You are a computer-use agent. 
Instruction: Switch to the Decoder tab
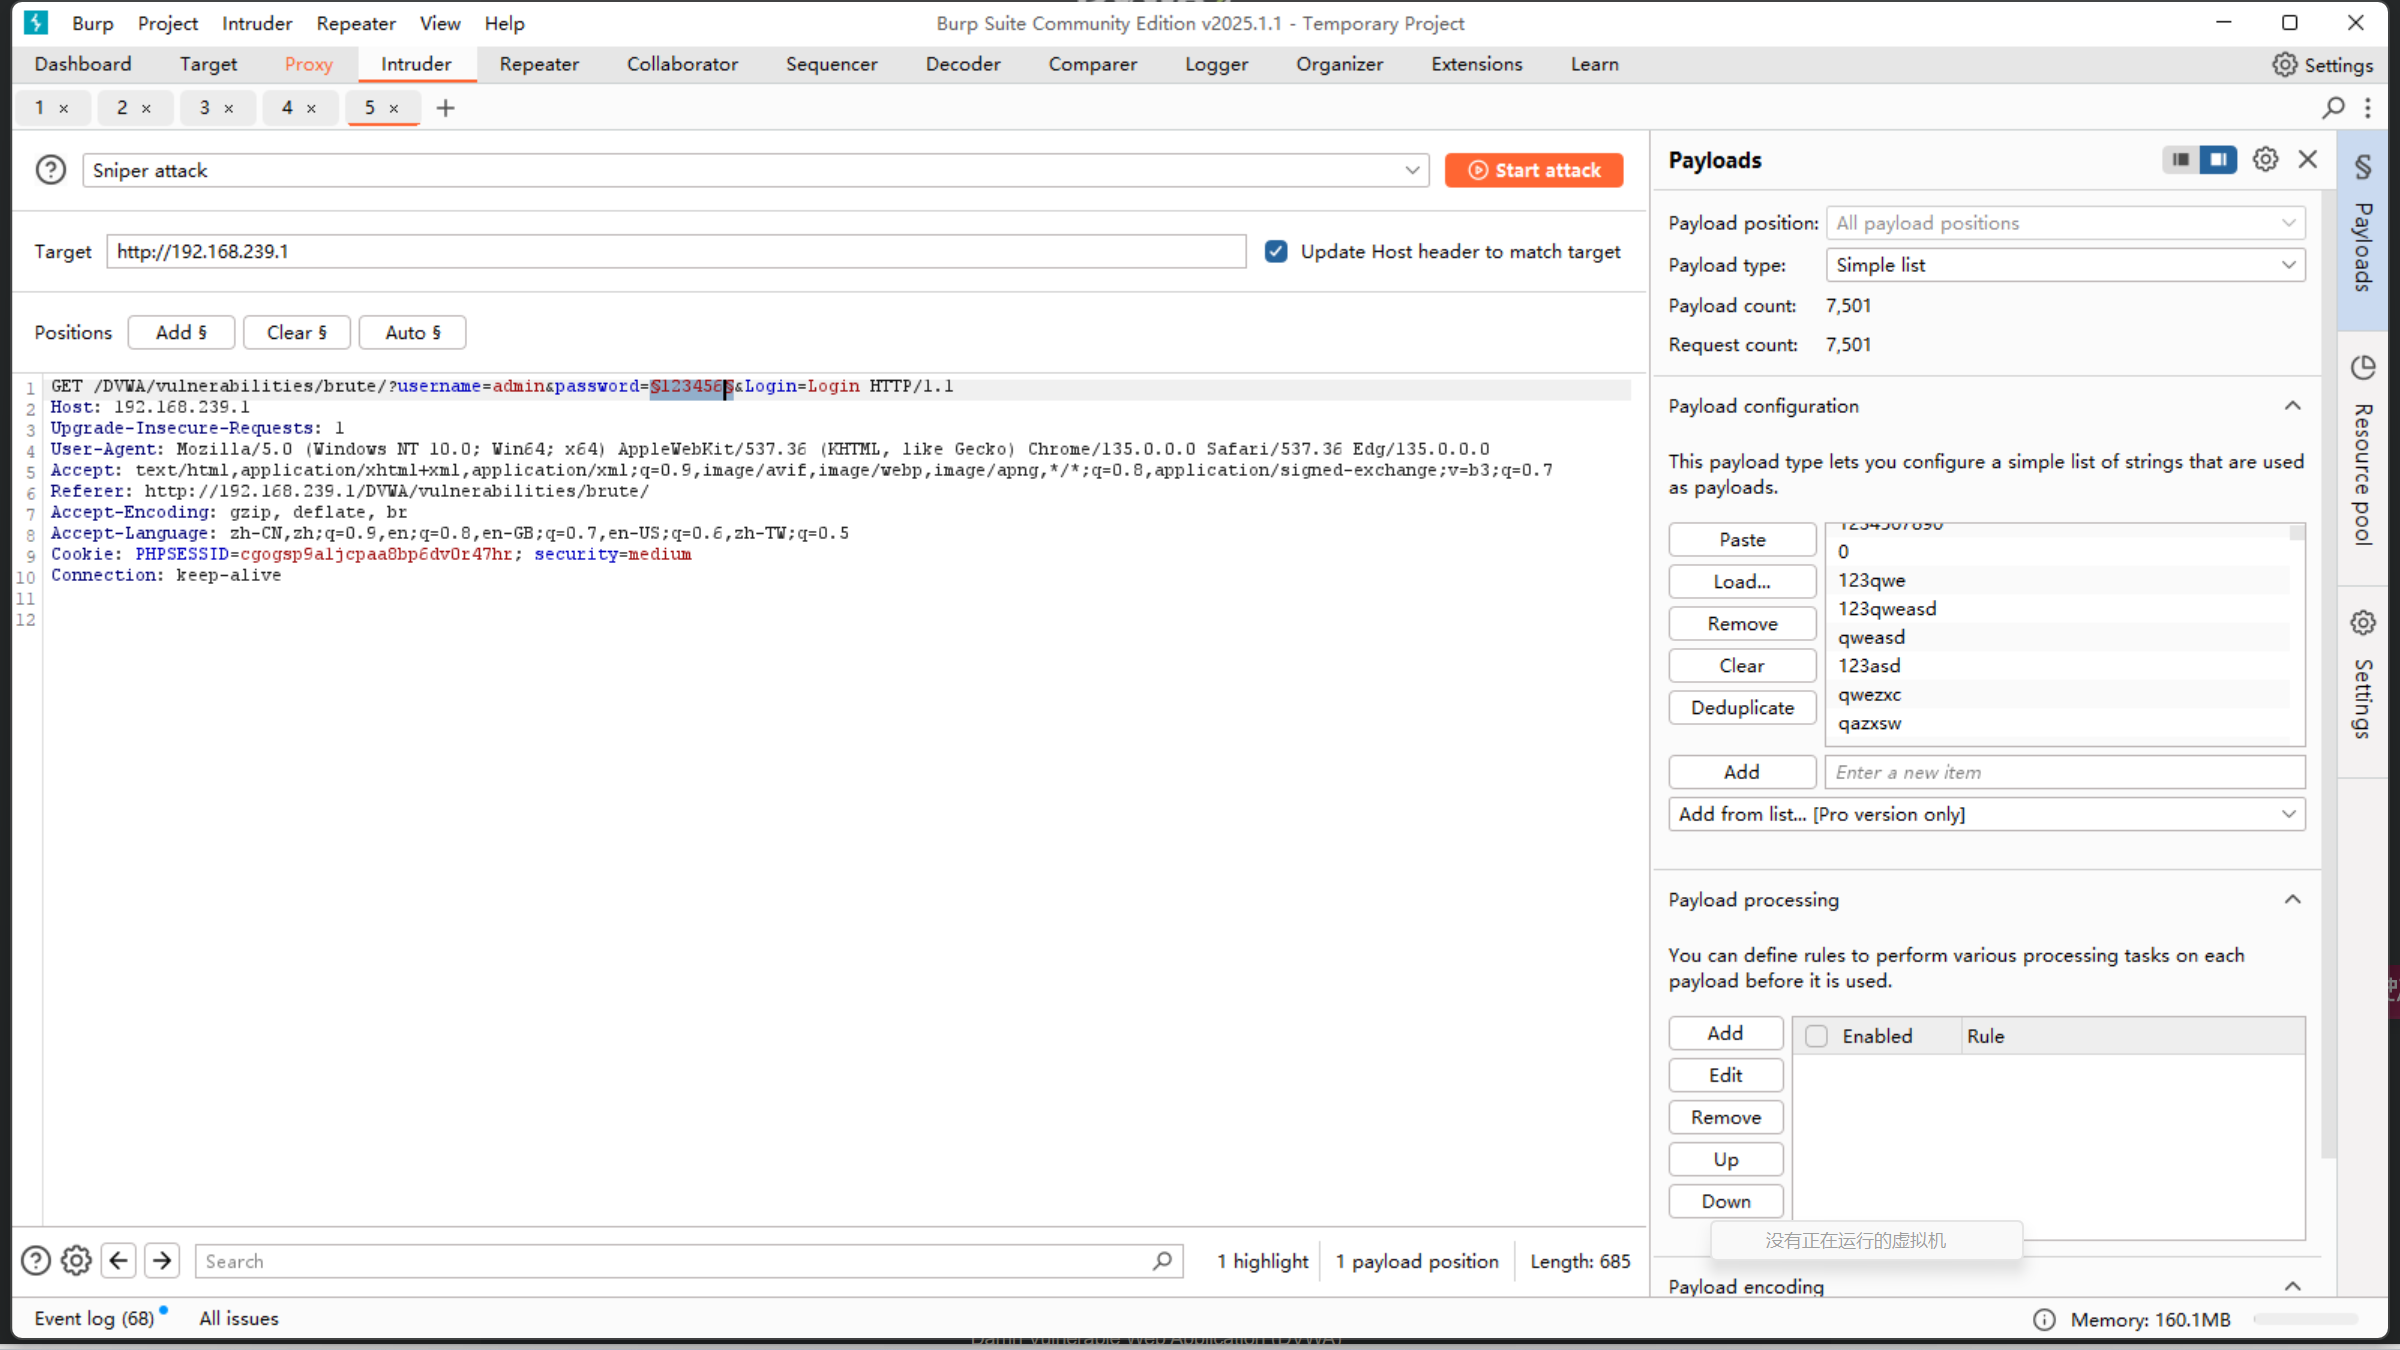(963, 64)
